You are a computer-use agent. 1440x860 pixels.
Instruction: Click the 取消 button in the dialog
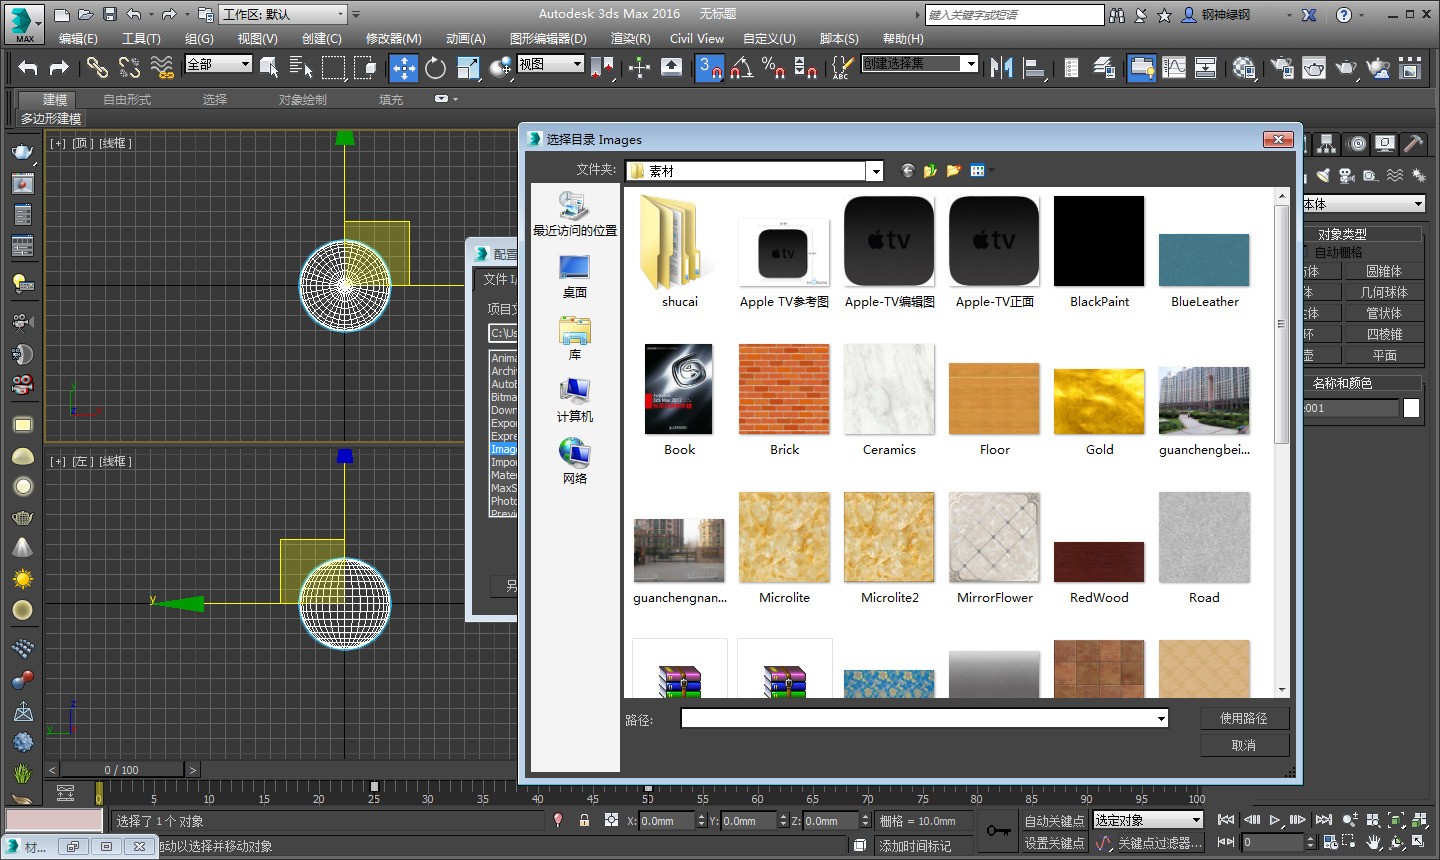click(x=1244, y=744)
